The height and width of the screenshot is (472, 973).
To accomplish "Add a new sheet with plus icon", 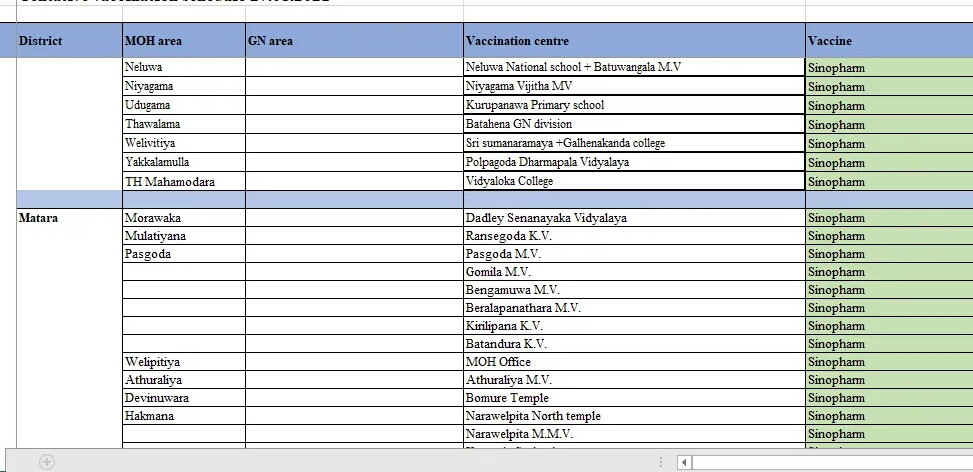I will click(x=47, y=461).
